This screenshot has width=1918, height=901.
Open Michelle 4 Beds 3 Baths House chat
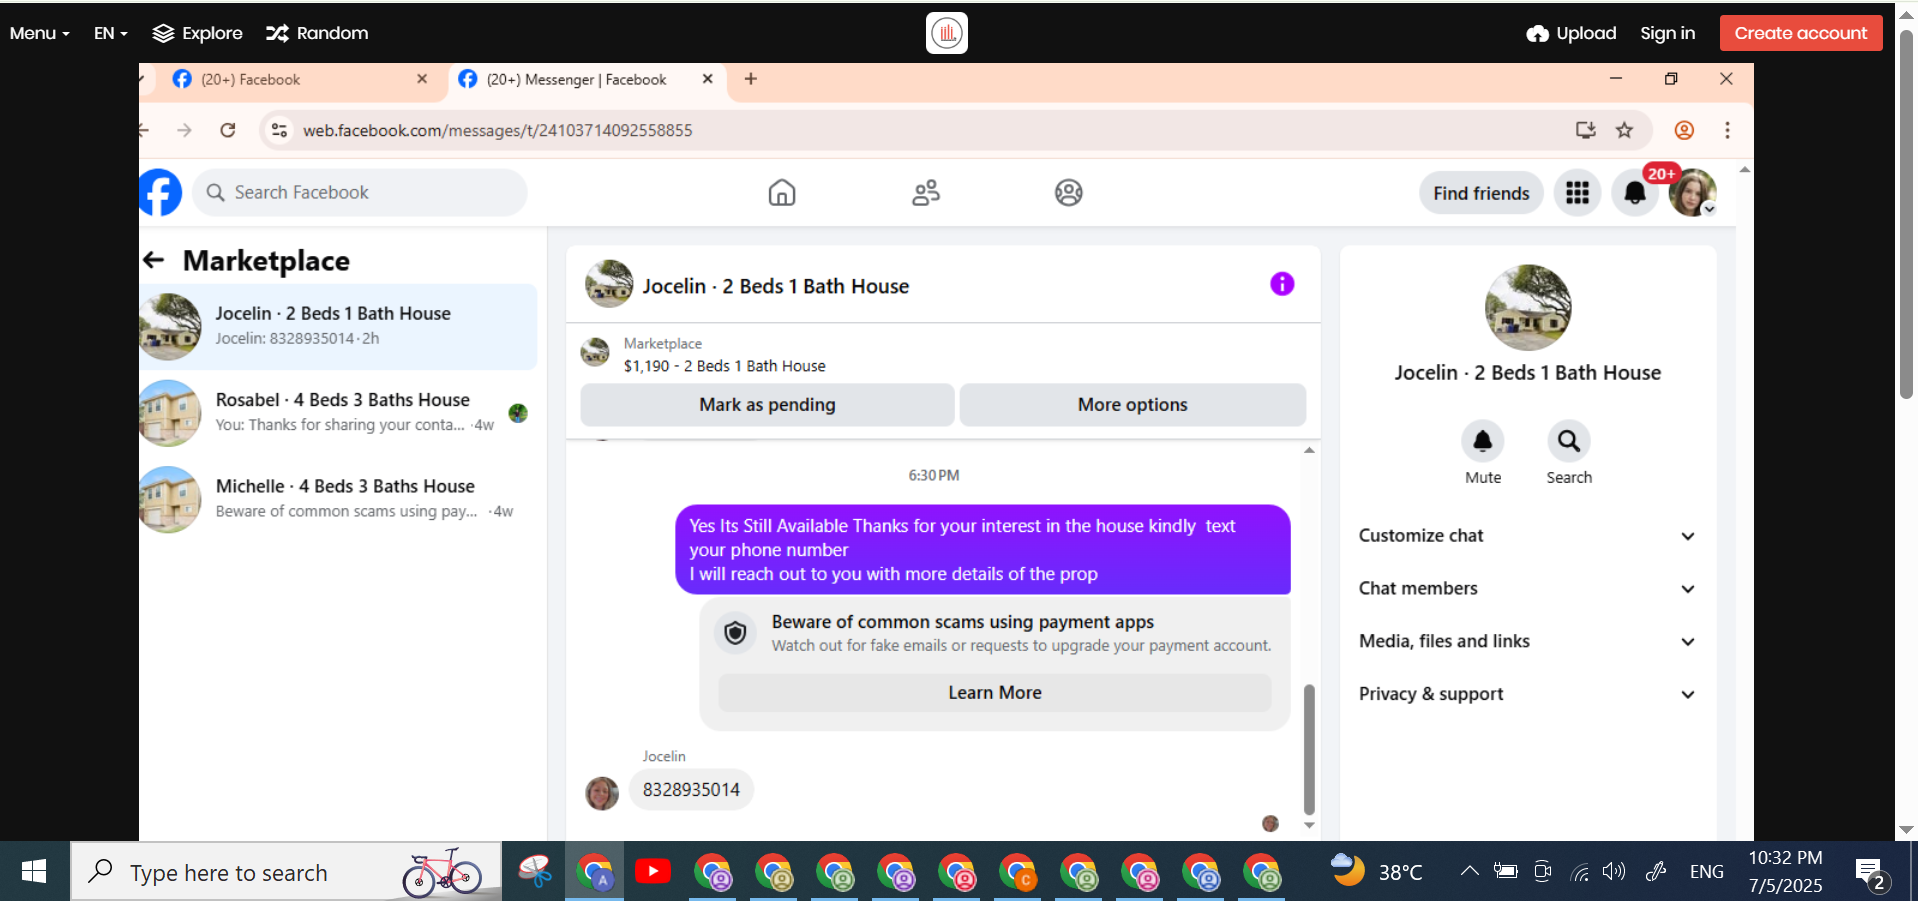(338, 498)
